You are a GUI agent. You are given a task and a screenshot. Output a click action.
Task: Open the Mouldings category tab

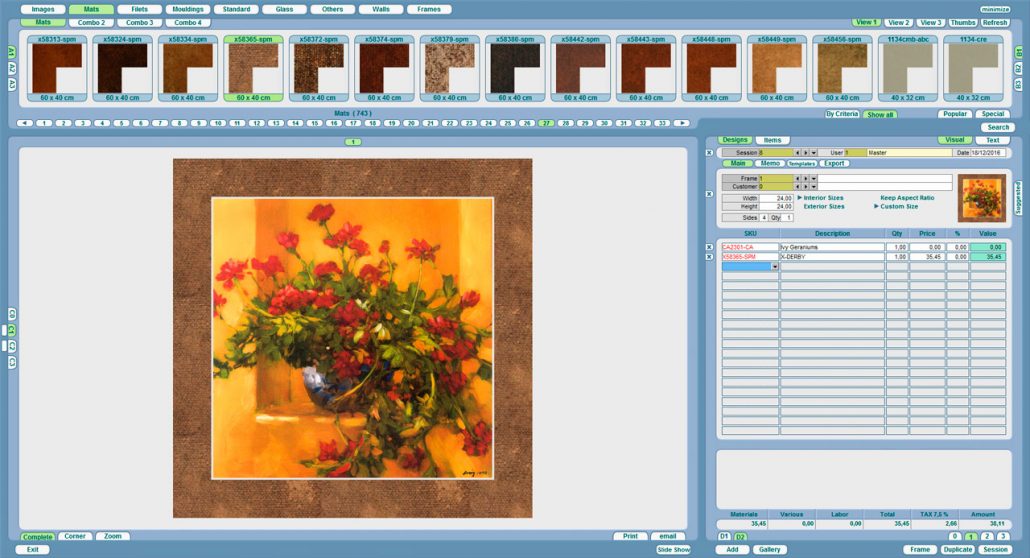tap(188, 9)
